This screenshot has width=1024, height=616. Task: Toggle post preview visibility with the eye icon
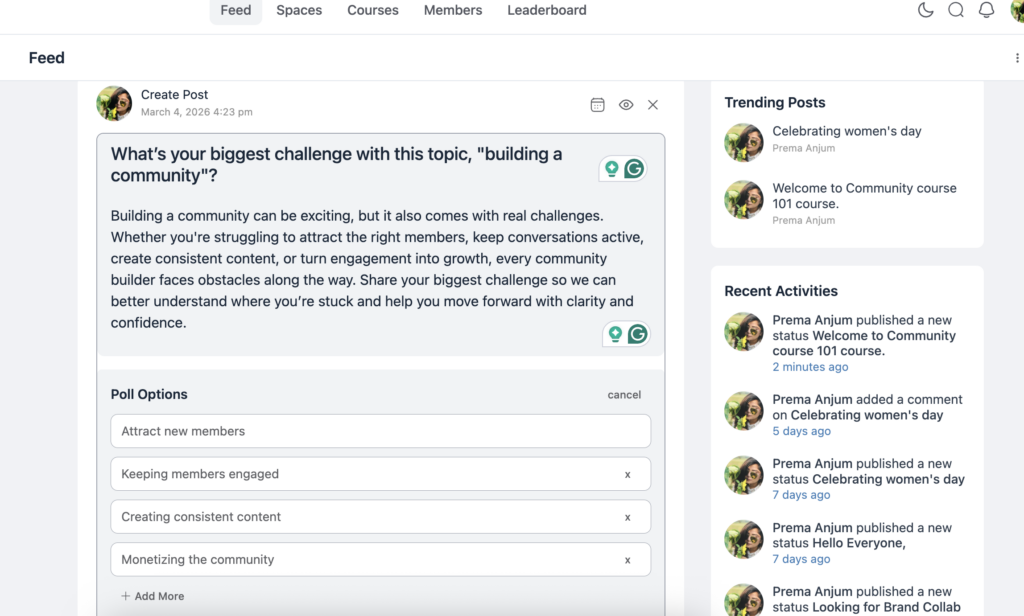[626, 104]
